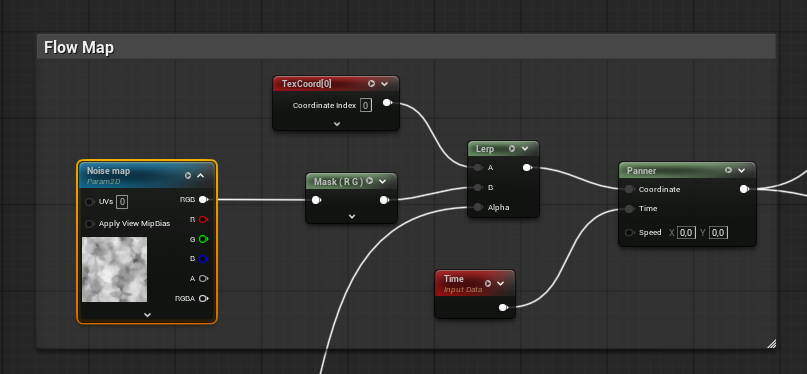Click the Noise map UVs input pin

click(x=90, y=202)
